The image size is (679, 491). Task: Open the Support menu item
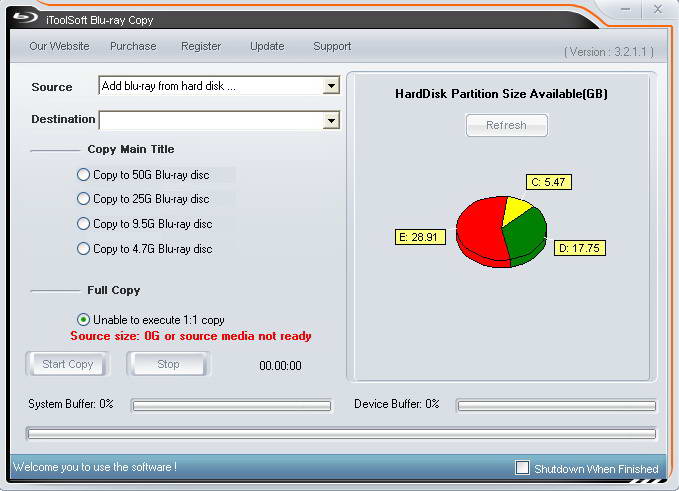[x=332, y=46]
